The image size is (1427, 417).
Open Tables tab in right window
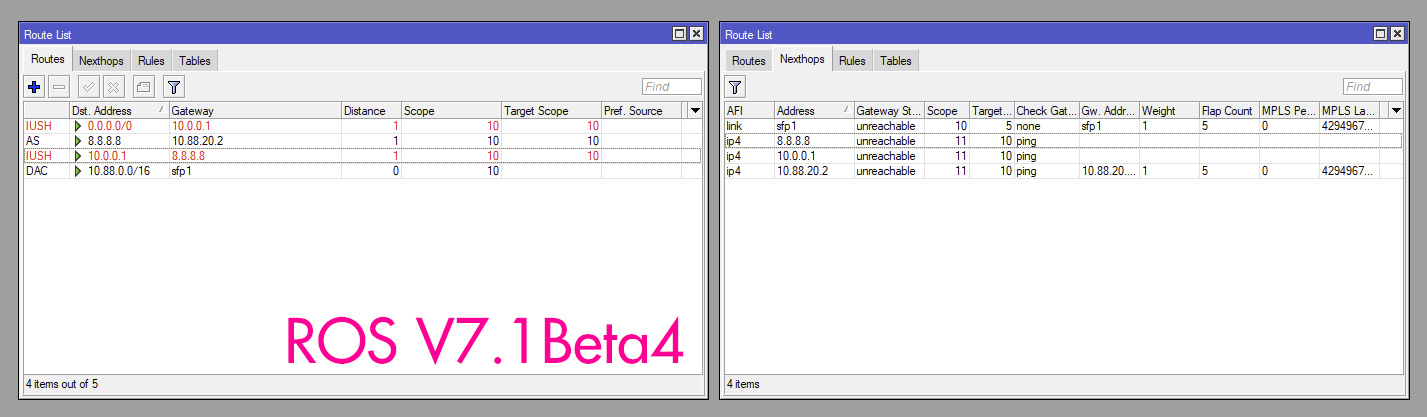896,61
